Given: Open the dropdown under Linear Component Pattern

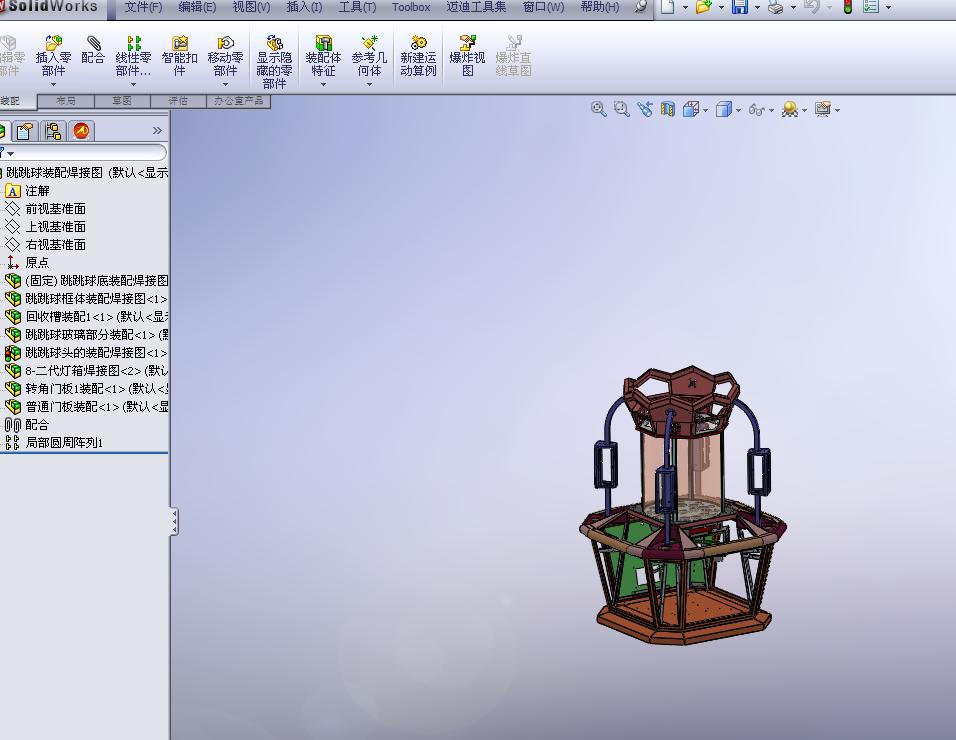Looking at the screenshot, I should [133, 84].
